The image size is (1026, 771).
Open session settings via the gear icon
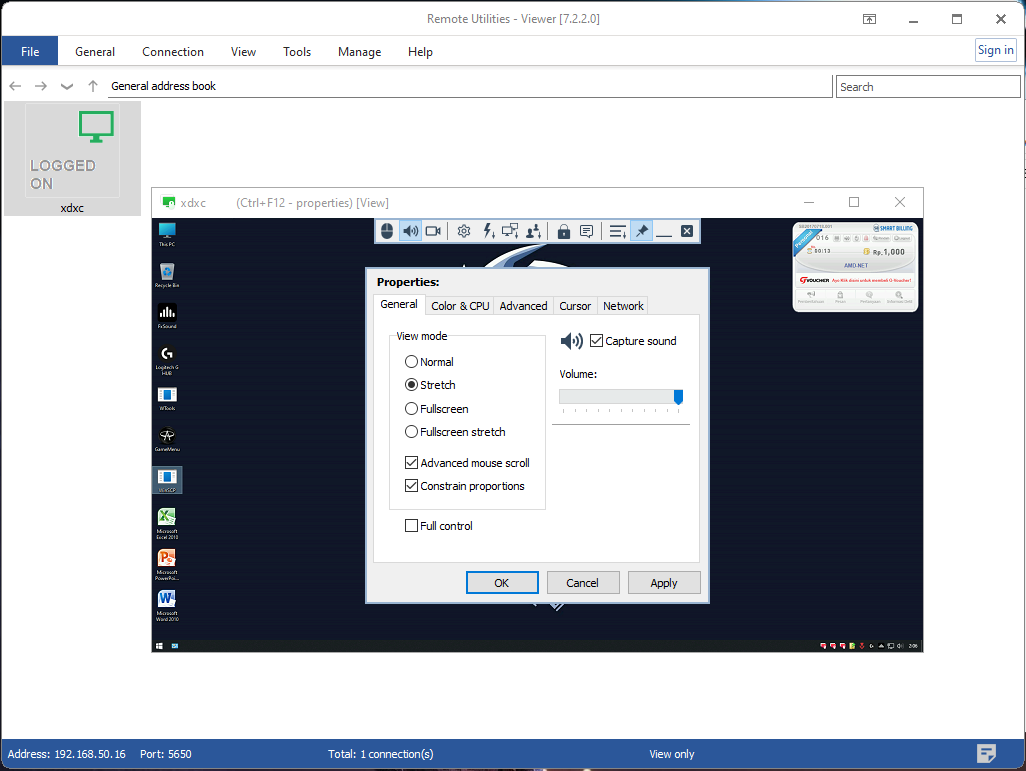pos(464,231)
